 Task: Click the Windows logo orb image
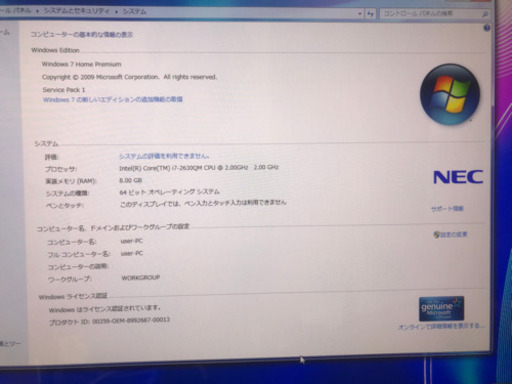coord(450,95)
